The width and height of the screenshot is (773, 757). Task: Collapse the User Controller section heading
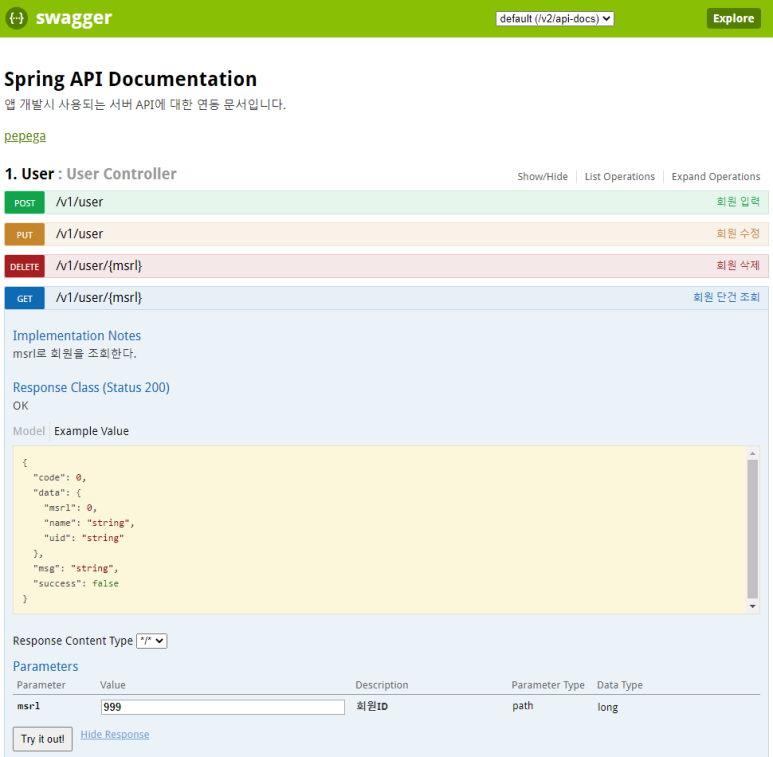pyautogui.click(x=91, y=174)
